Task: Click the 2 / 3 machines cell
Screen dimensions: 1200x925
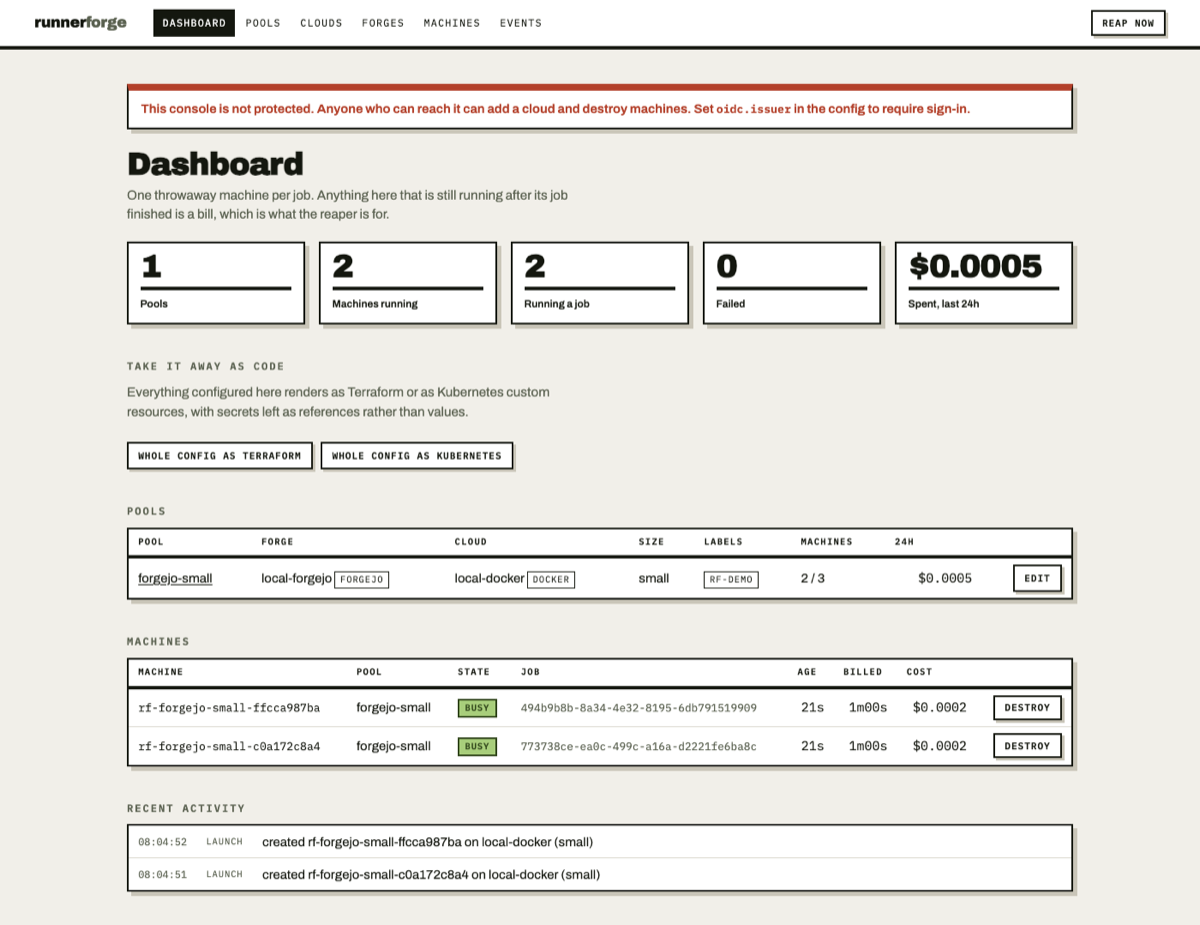Action: 813,578
